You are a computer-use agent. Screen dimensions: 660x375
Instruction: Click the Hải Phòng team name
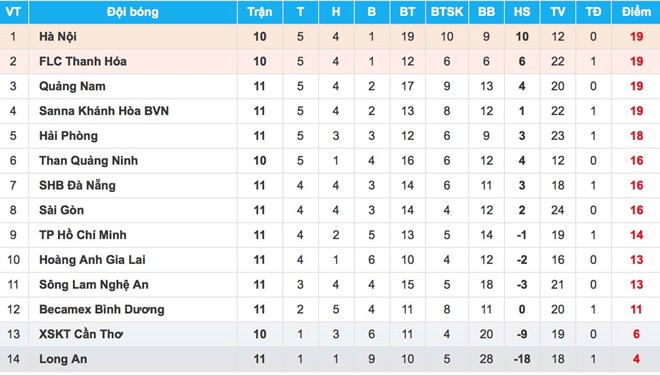pos(68,136)
